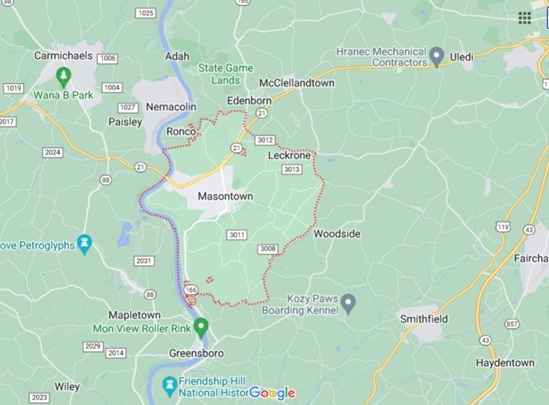Screen dimensions: 549x405
Task: Click the Google logo on the map
Action: tap(272, 393)
